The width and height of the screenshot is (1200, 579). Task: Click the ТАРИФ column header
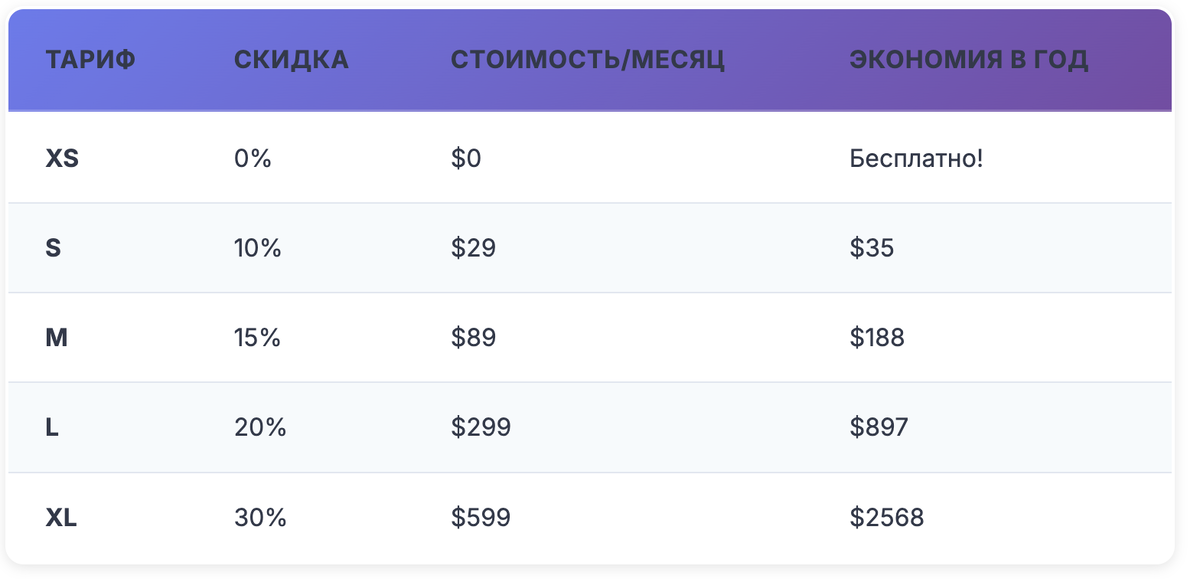pos(90,60)
